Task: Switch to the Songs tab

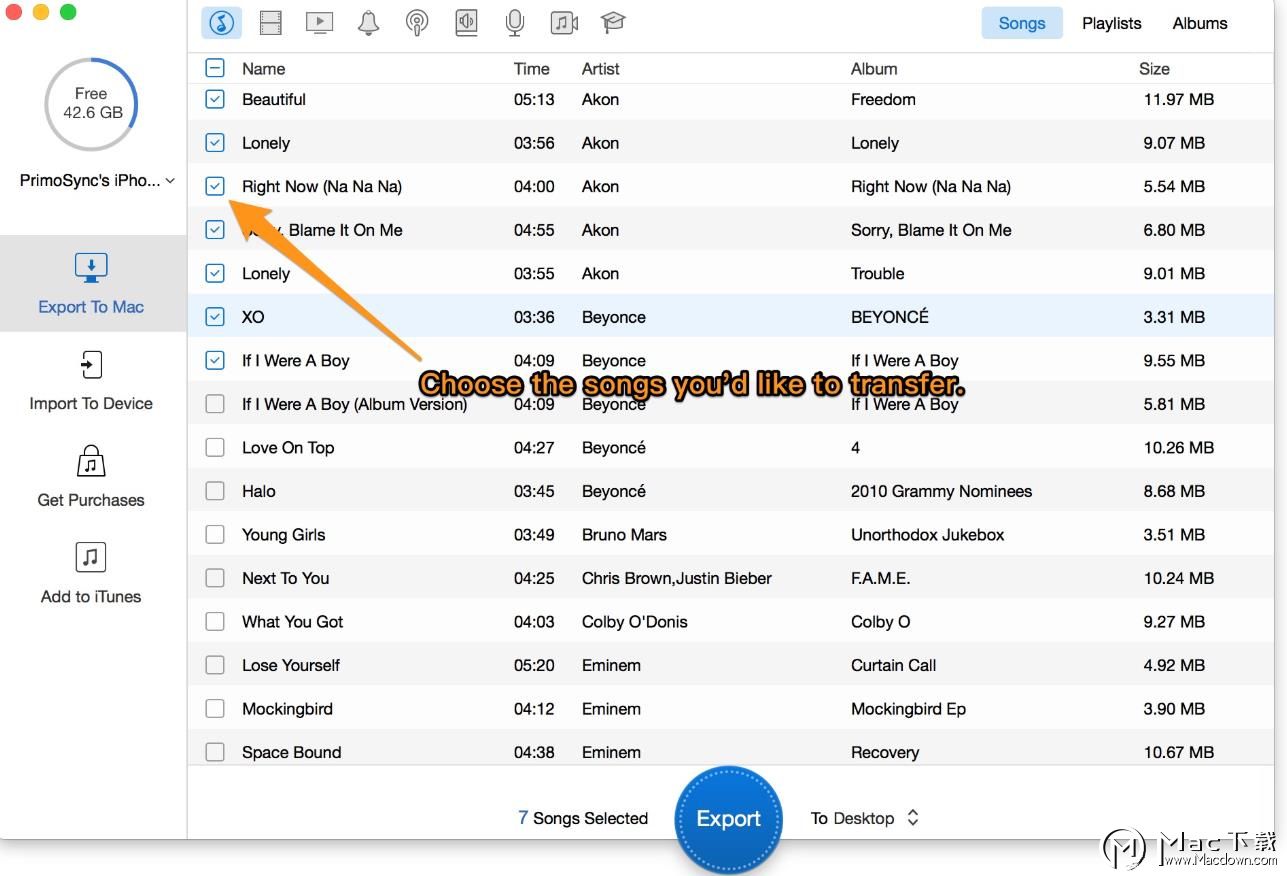Action: coord(1021,23)
